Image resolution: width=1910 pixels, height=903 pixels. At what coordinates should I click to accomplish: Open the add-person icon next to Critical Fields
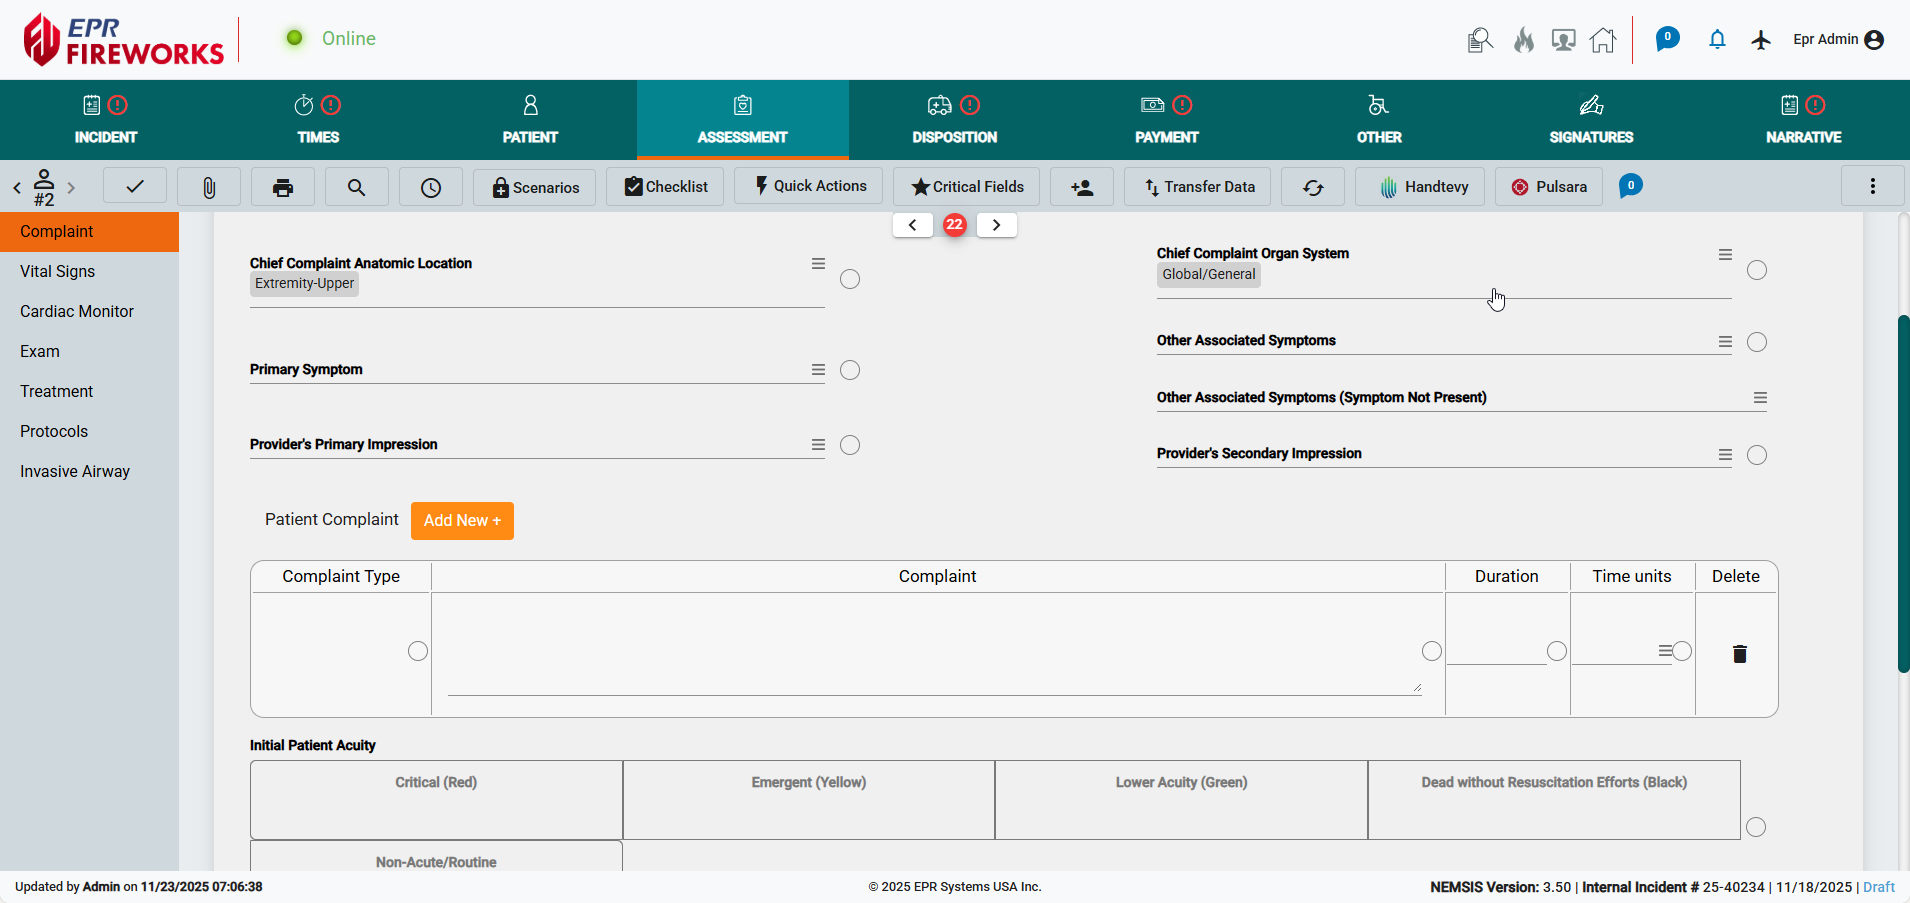pos(1081,186)
